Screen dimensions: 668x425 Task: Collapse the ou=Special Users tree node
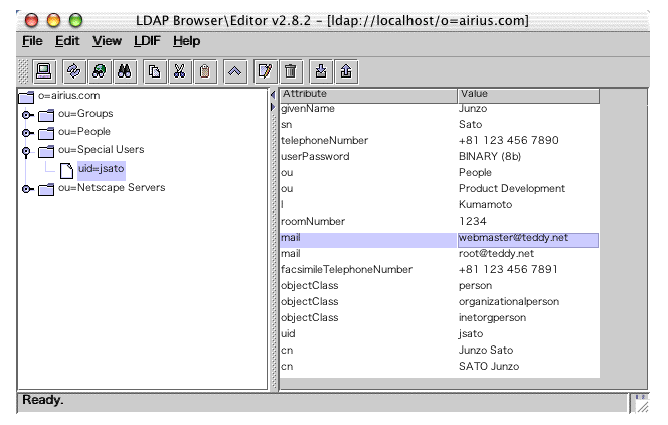tap(26, 152)
